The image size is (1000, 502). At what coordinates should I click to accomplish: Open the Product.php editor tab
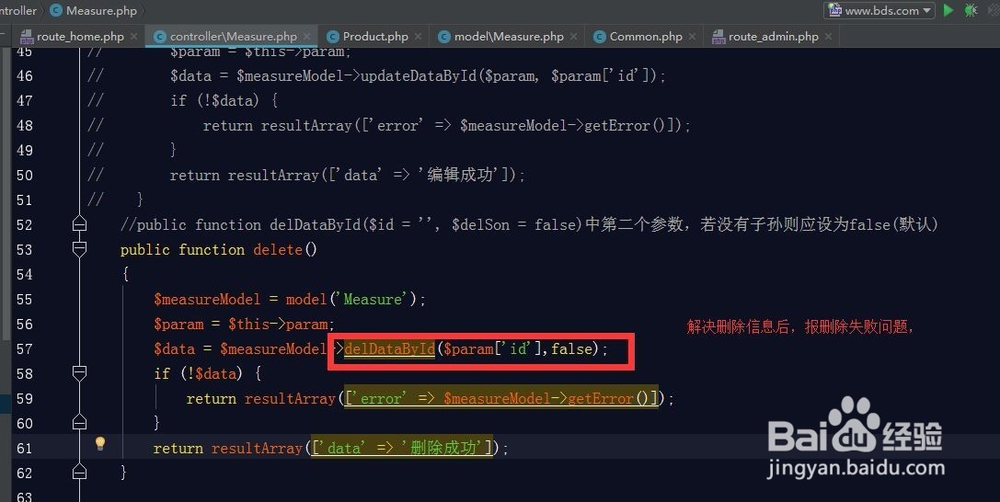[x=375, y=36]
